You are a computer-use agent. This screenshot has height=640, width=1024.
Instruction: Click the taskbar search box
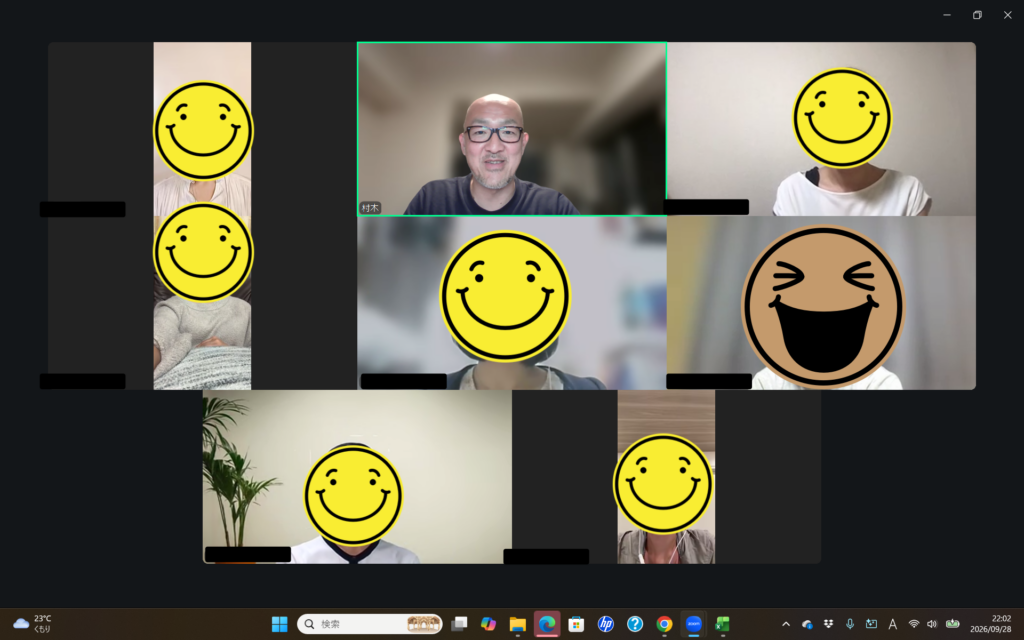(370, 624)
